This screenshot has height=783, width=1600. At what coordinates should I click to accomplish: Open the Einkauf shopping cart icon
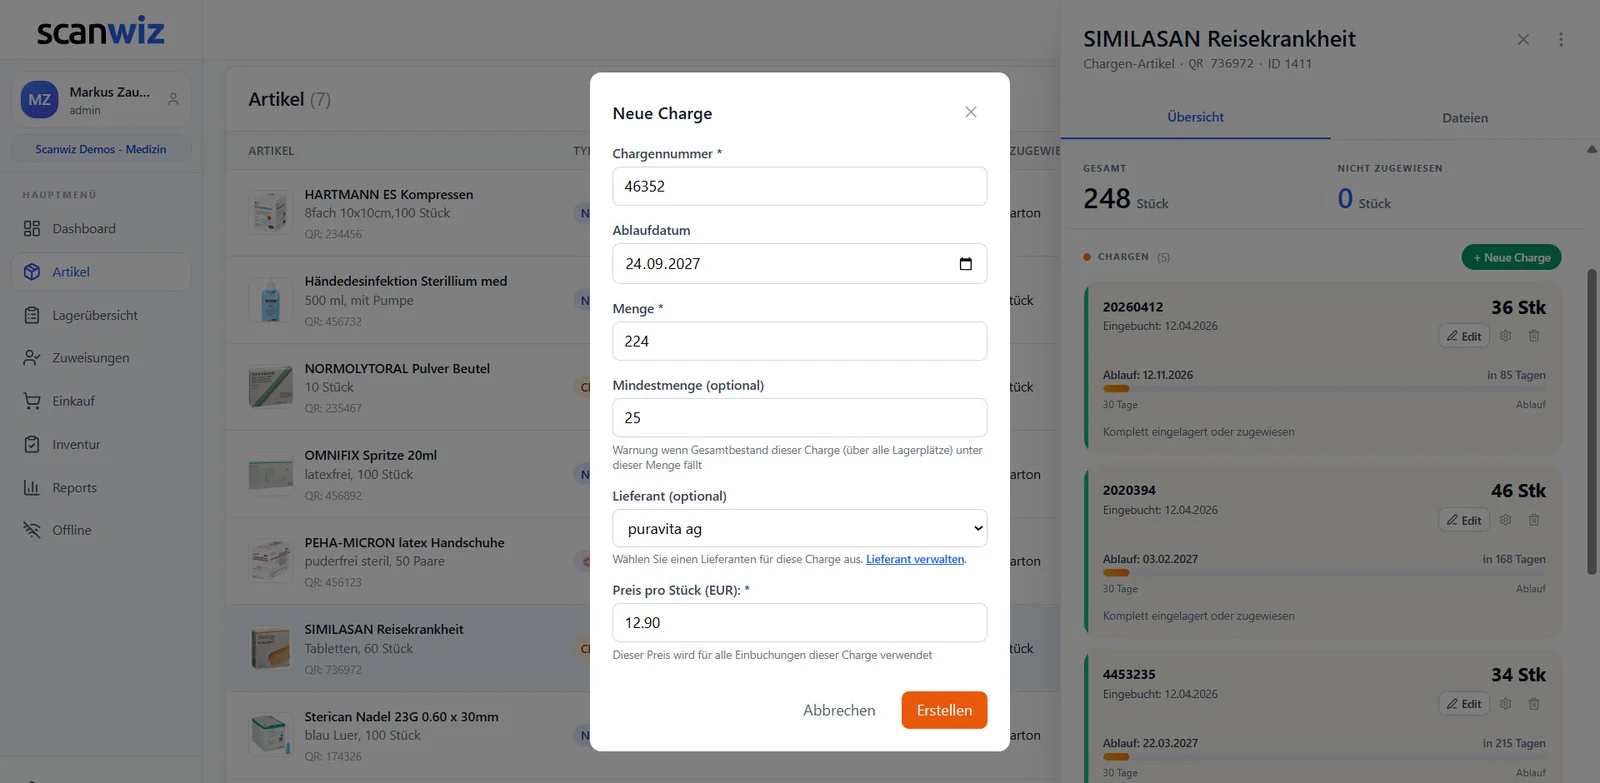[x=32, y=401]
